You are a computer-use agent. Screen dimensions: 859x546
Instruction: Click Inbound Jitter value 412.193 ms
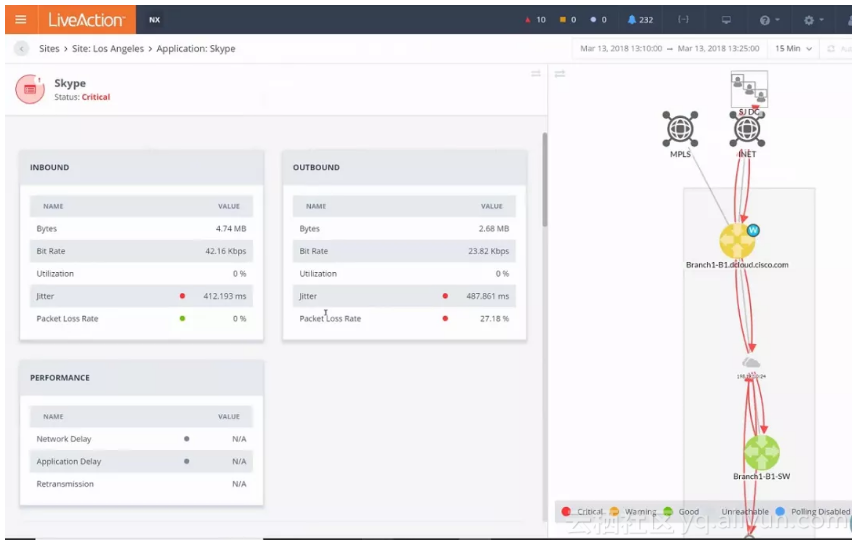pos(225,296)
